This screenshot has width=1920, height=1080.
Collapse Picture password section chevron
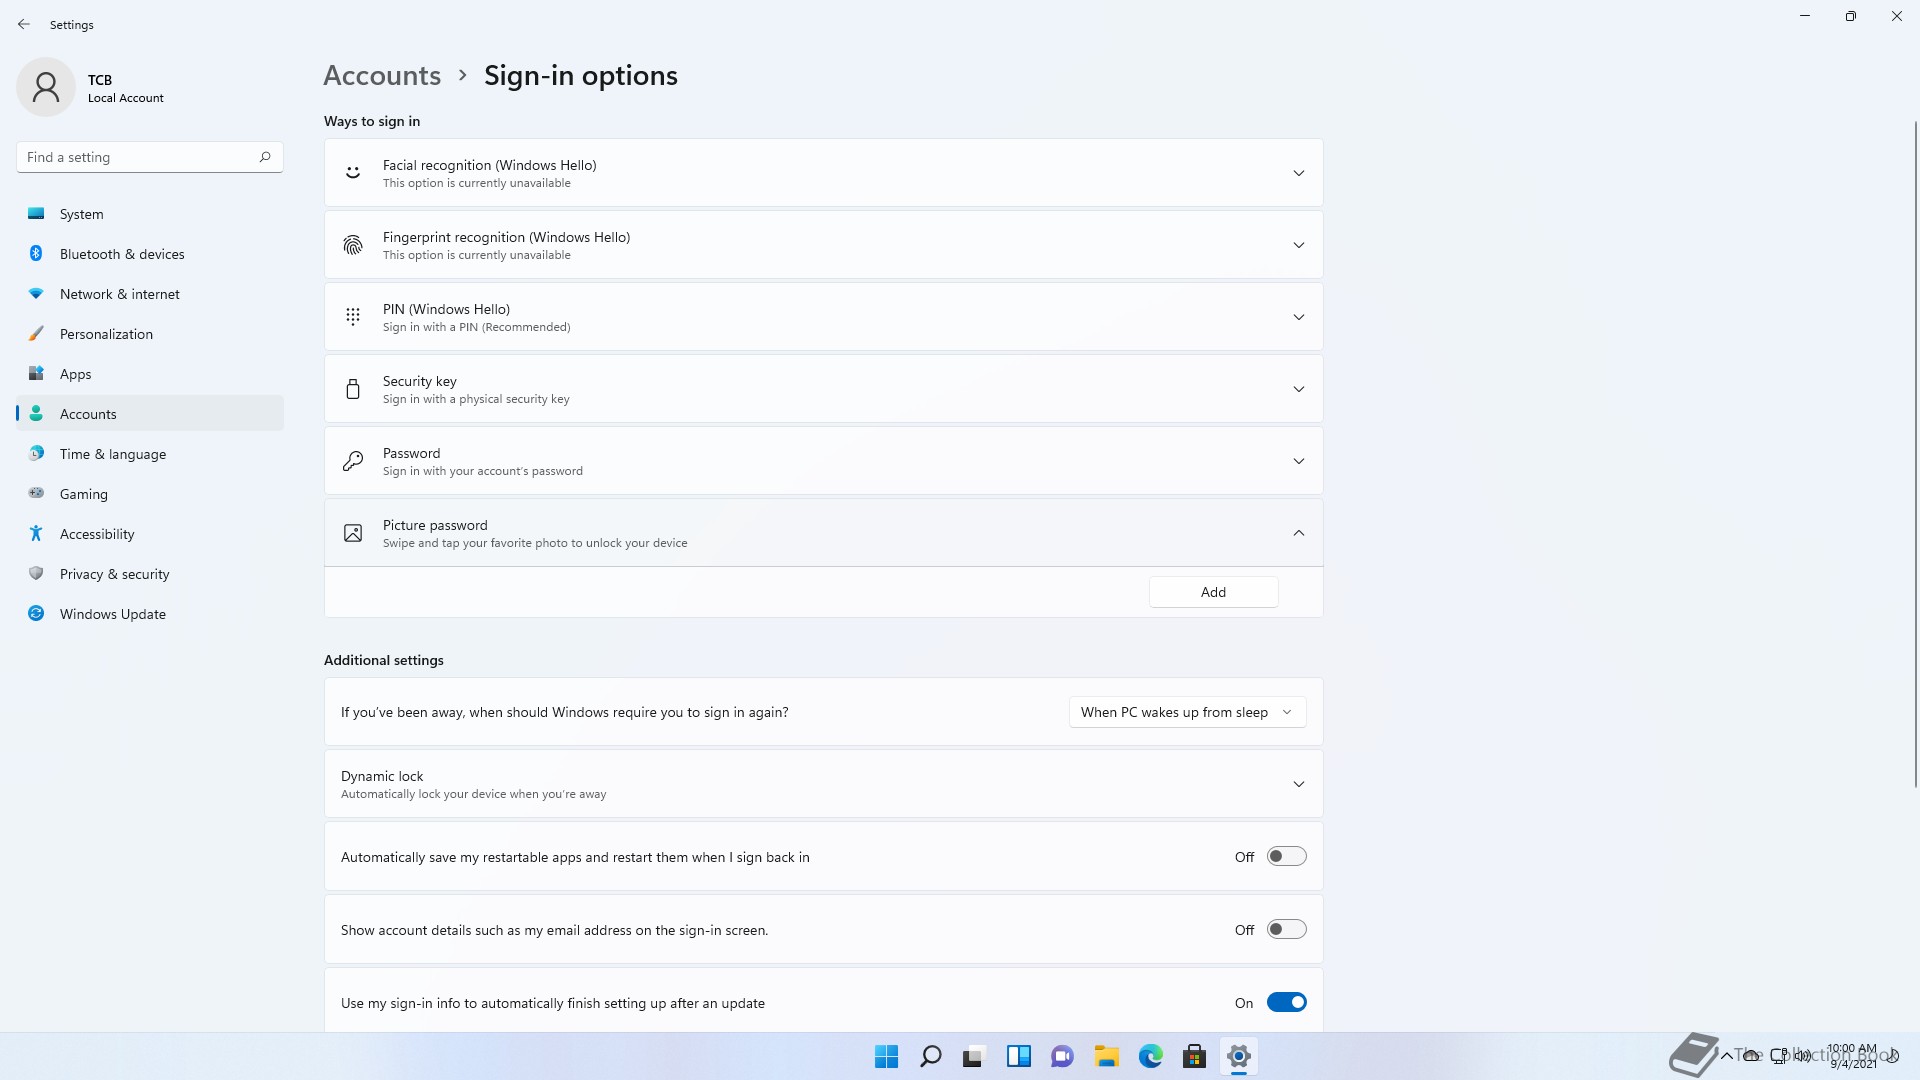(1298, 533)
